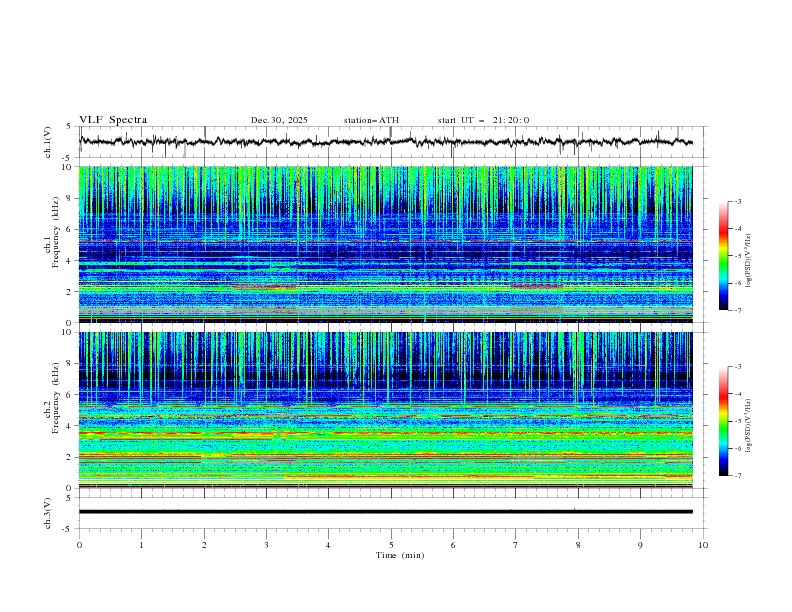792x612 pixels.
Task: Click the "2" kHz tick on ch.1 axis
Action: (70, 292)
